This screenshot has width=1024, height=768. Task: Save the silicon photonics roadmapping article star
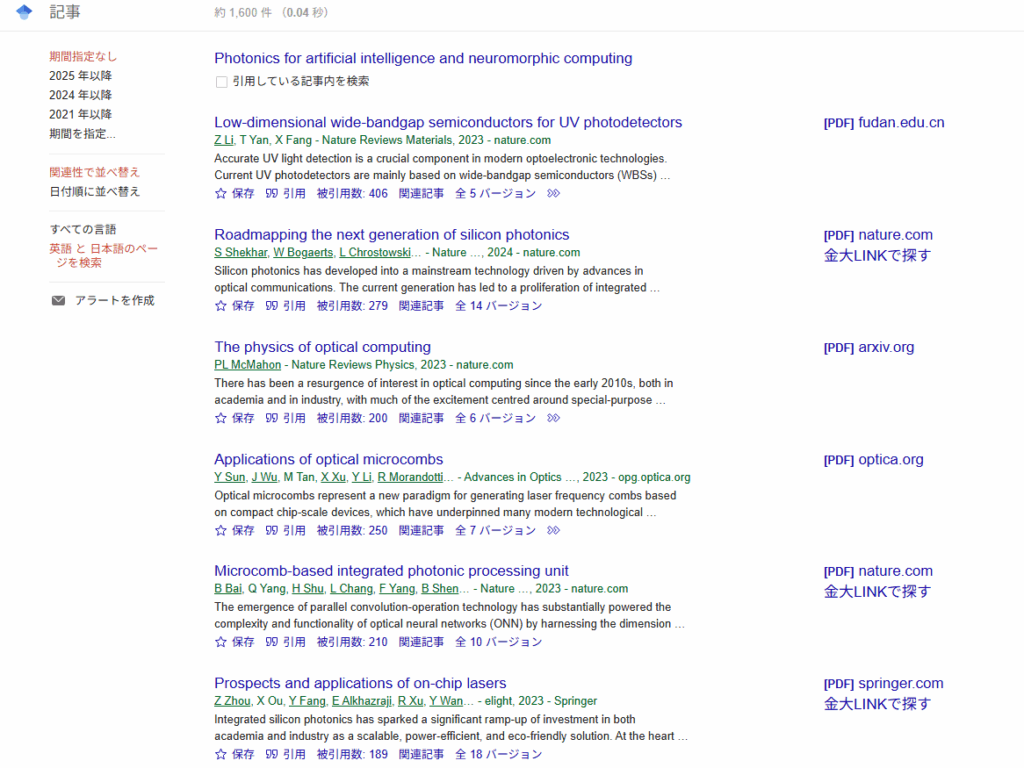pyautogui.click(x=221, y=306)
